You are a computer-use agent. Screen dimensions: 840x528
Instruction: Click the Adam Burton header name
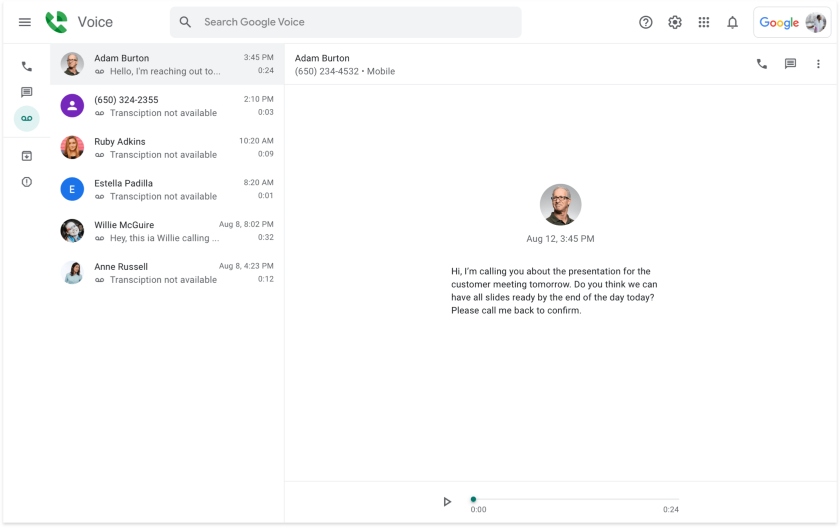(x=322, y=58)
